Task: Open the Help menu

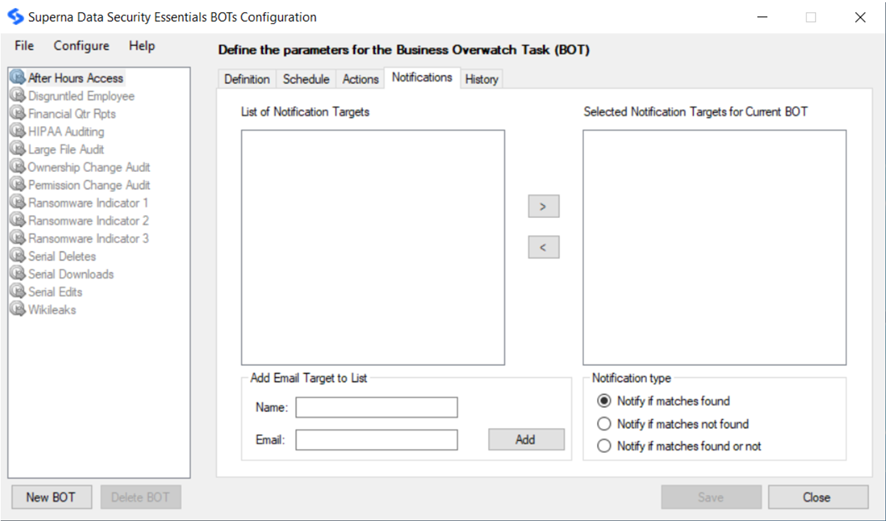Action: click(142, 46)
